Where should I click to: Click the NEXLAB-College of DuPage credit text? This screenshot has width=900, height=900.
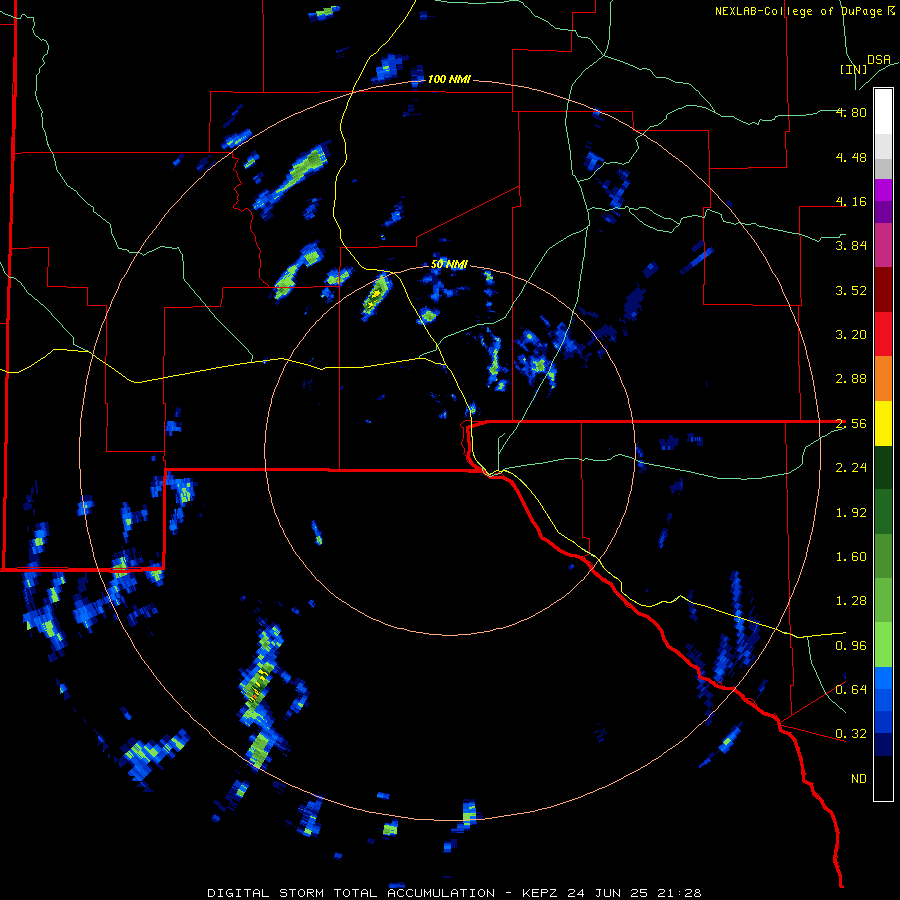click(805, 11)
